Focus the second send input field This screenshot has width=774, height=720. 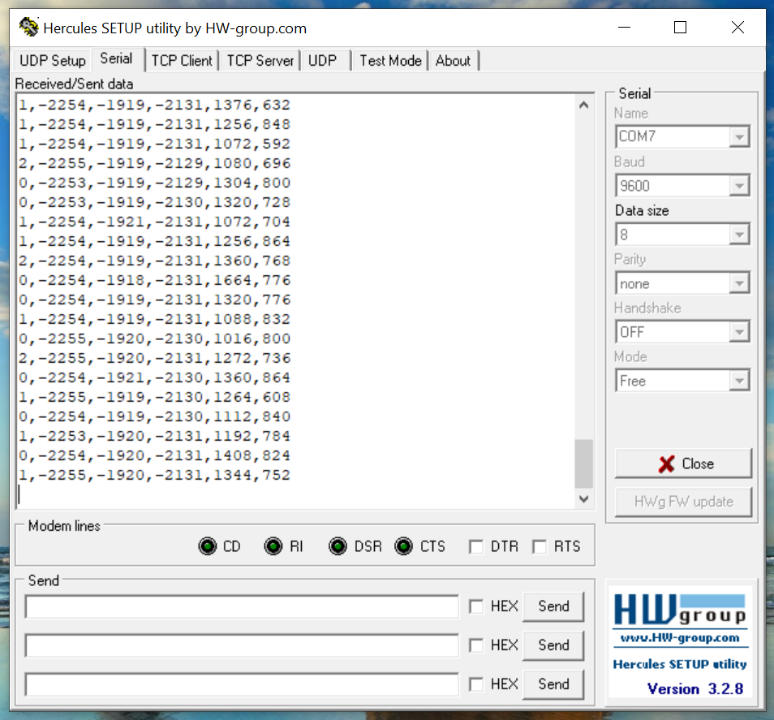[242, 645]
